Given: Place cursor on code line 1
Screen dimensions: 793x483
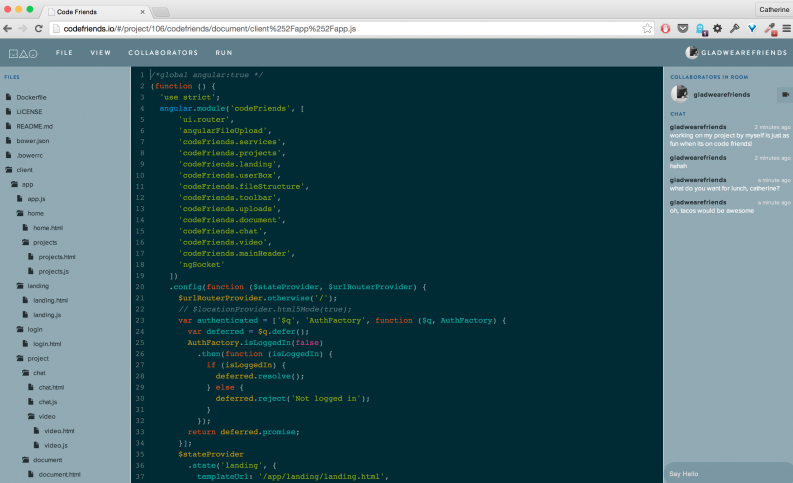Looking at the screenshot, I should point(206,75).
